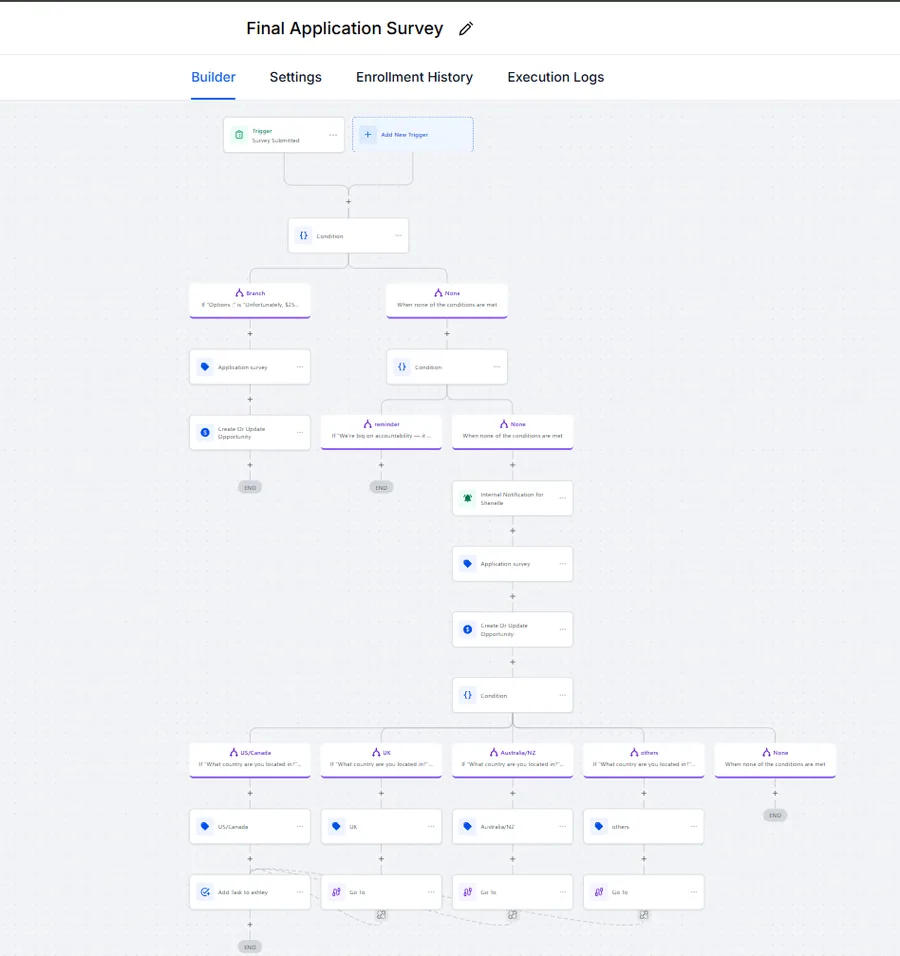Viewport: 900px width, 956px height.
Task: Select the None branch next to the Unfortunately Branch
Action: 447,300
